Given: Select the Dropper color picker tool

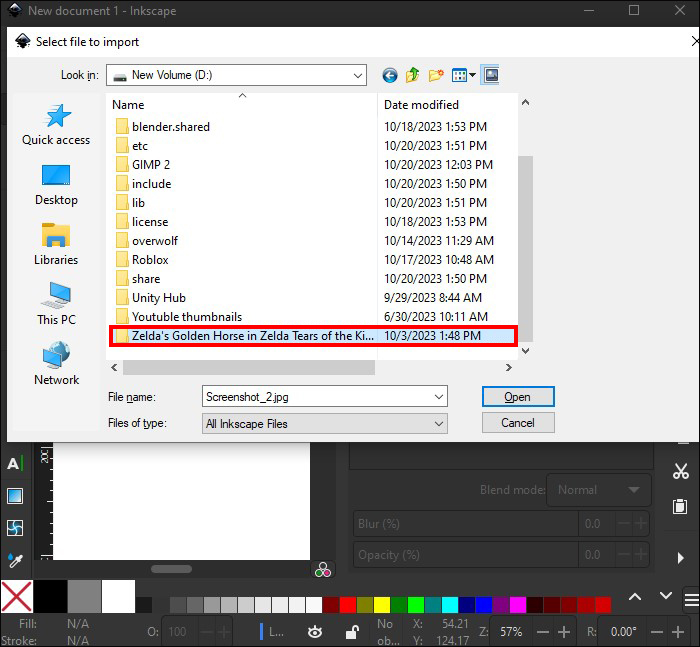Looking at the screenshot, I should pyautogui.click(x=15, y=560).
